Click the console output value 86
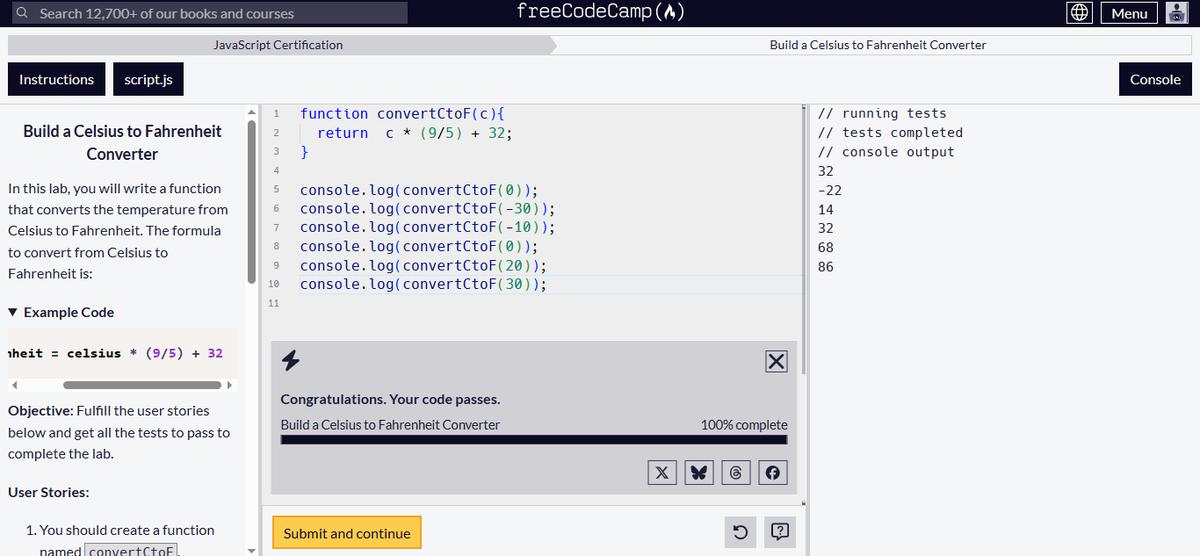This screenshot has width=1200, height=556. tap(826, 267)
